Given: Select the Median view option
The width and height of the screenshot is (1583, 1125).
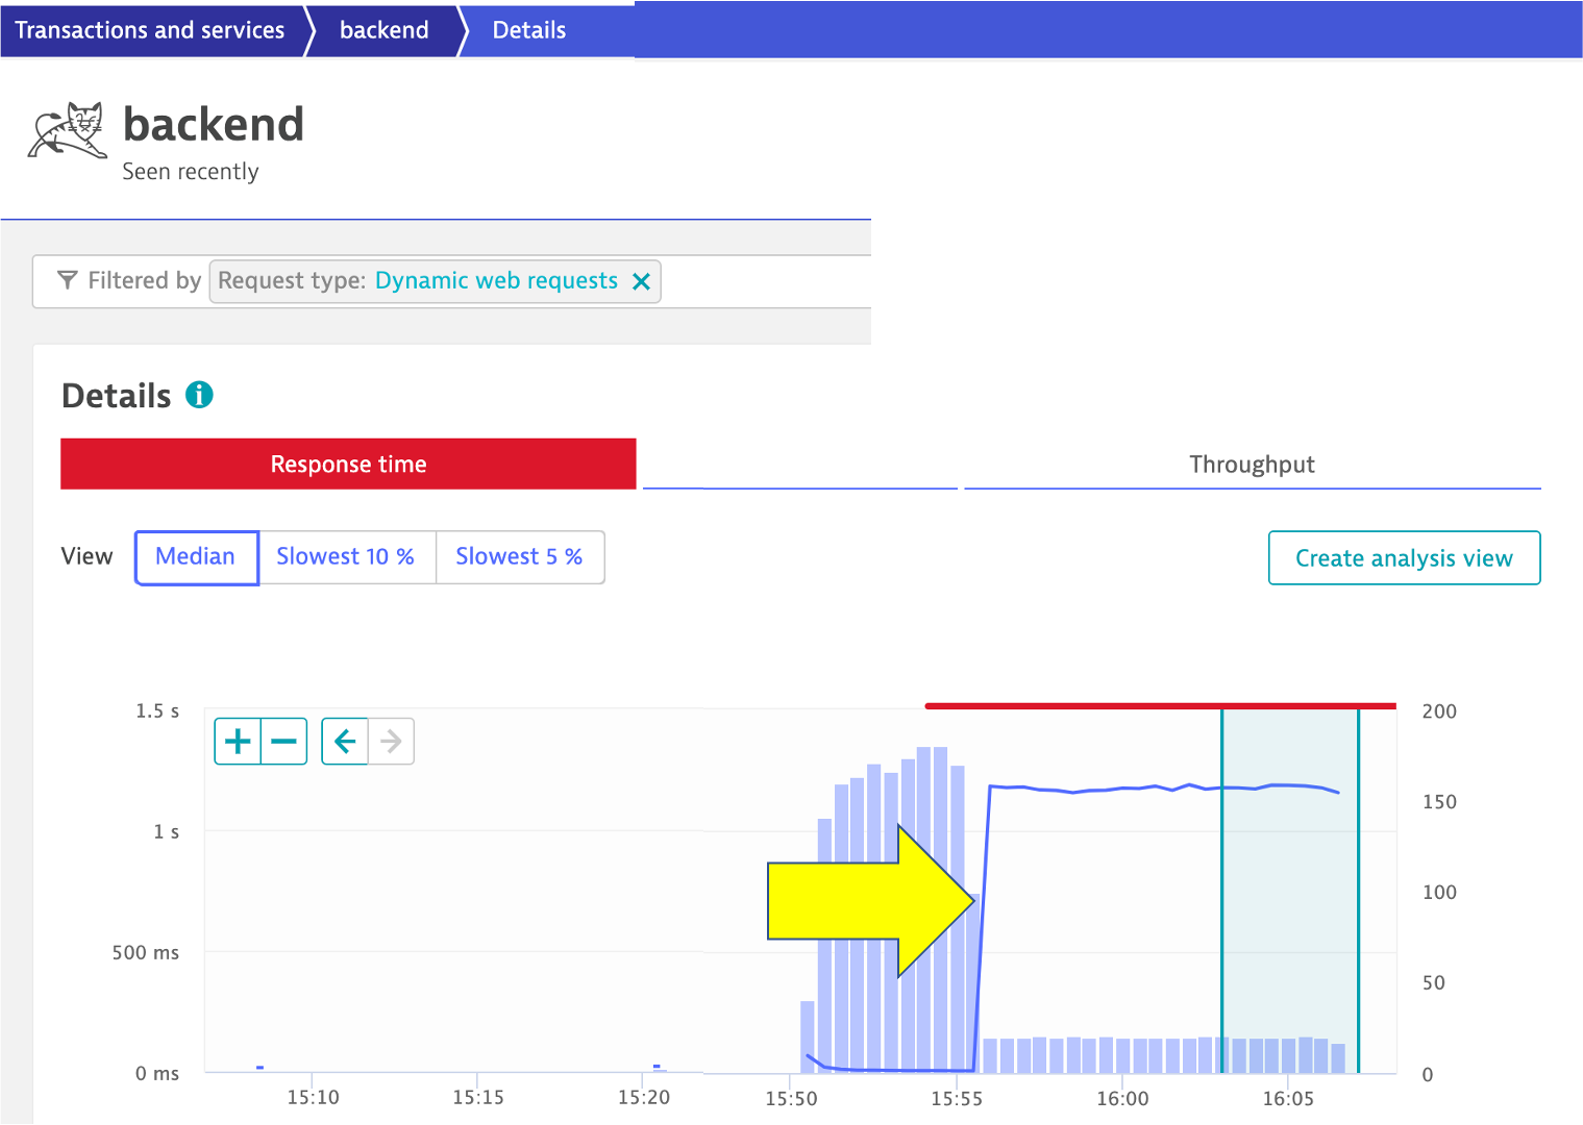Looking at the screenshot, I should tap(196, 557).
